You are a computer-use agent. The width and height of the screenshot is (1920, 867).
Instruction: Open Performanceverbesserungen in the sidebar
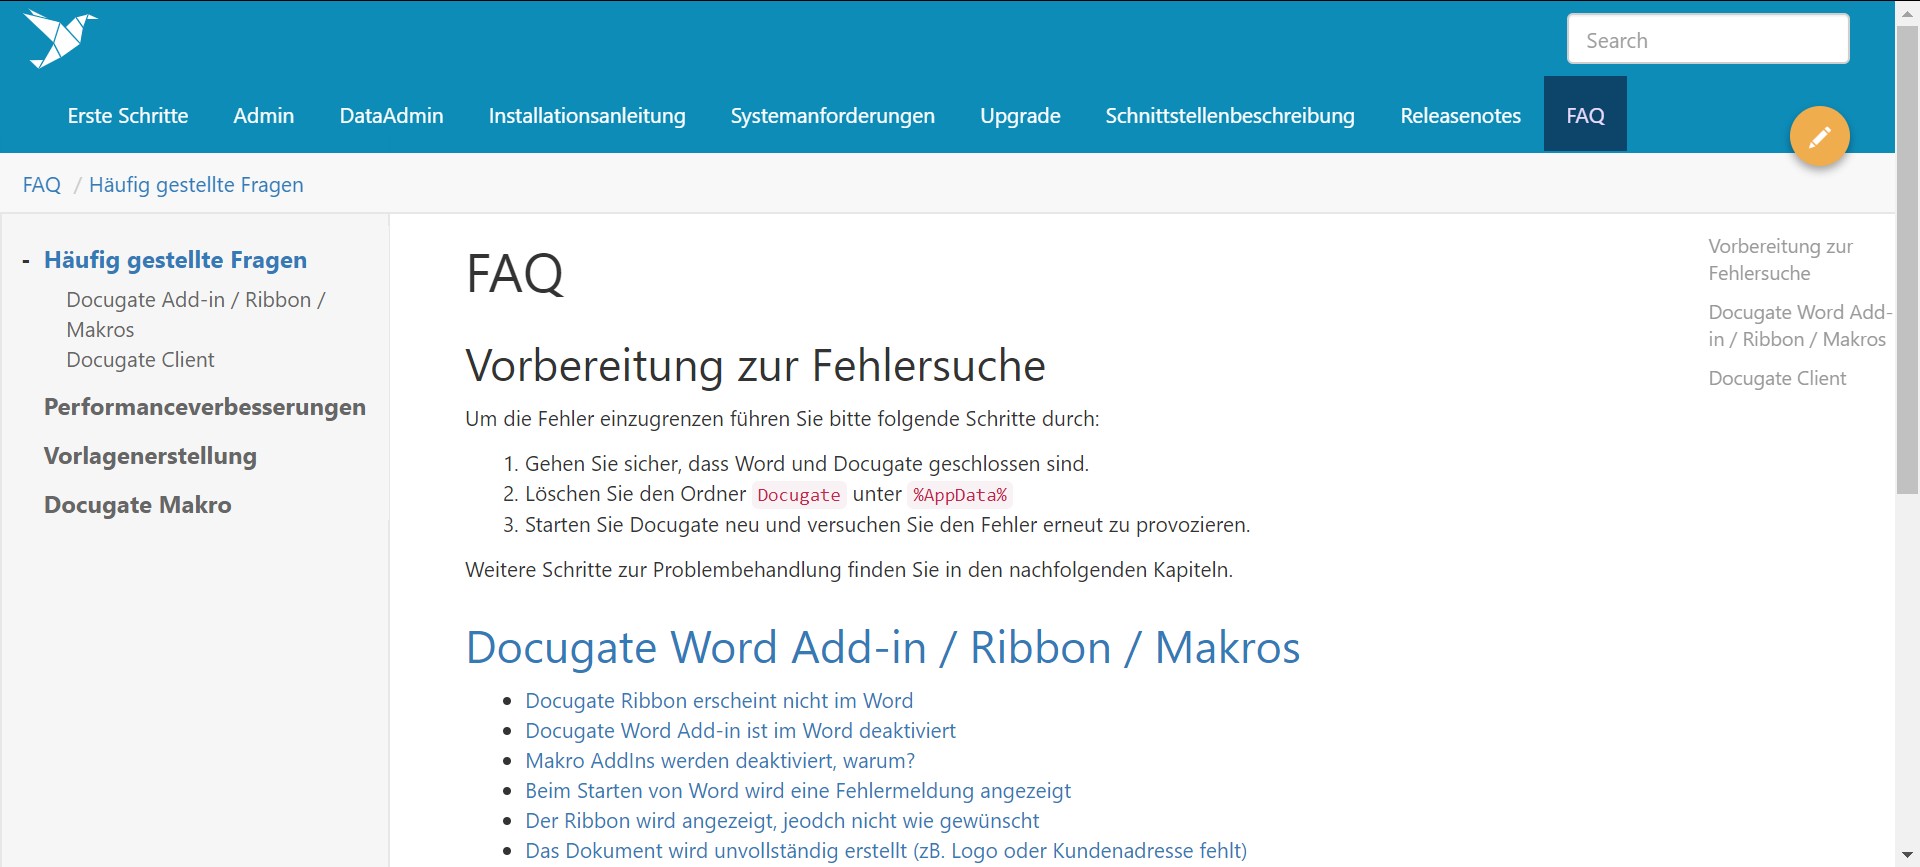(x=205, y=407)
